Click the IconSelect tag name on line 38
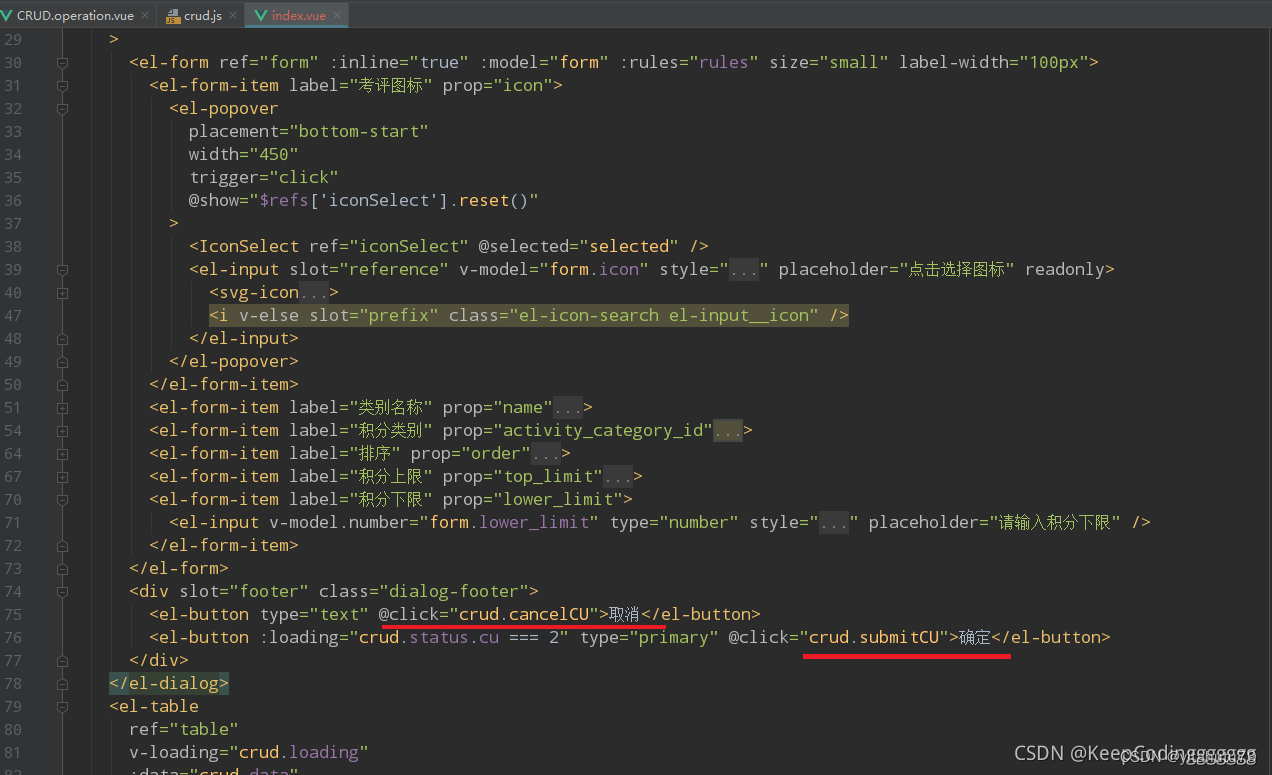 249,246
